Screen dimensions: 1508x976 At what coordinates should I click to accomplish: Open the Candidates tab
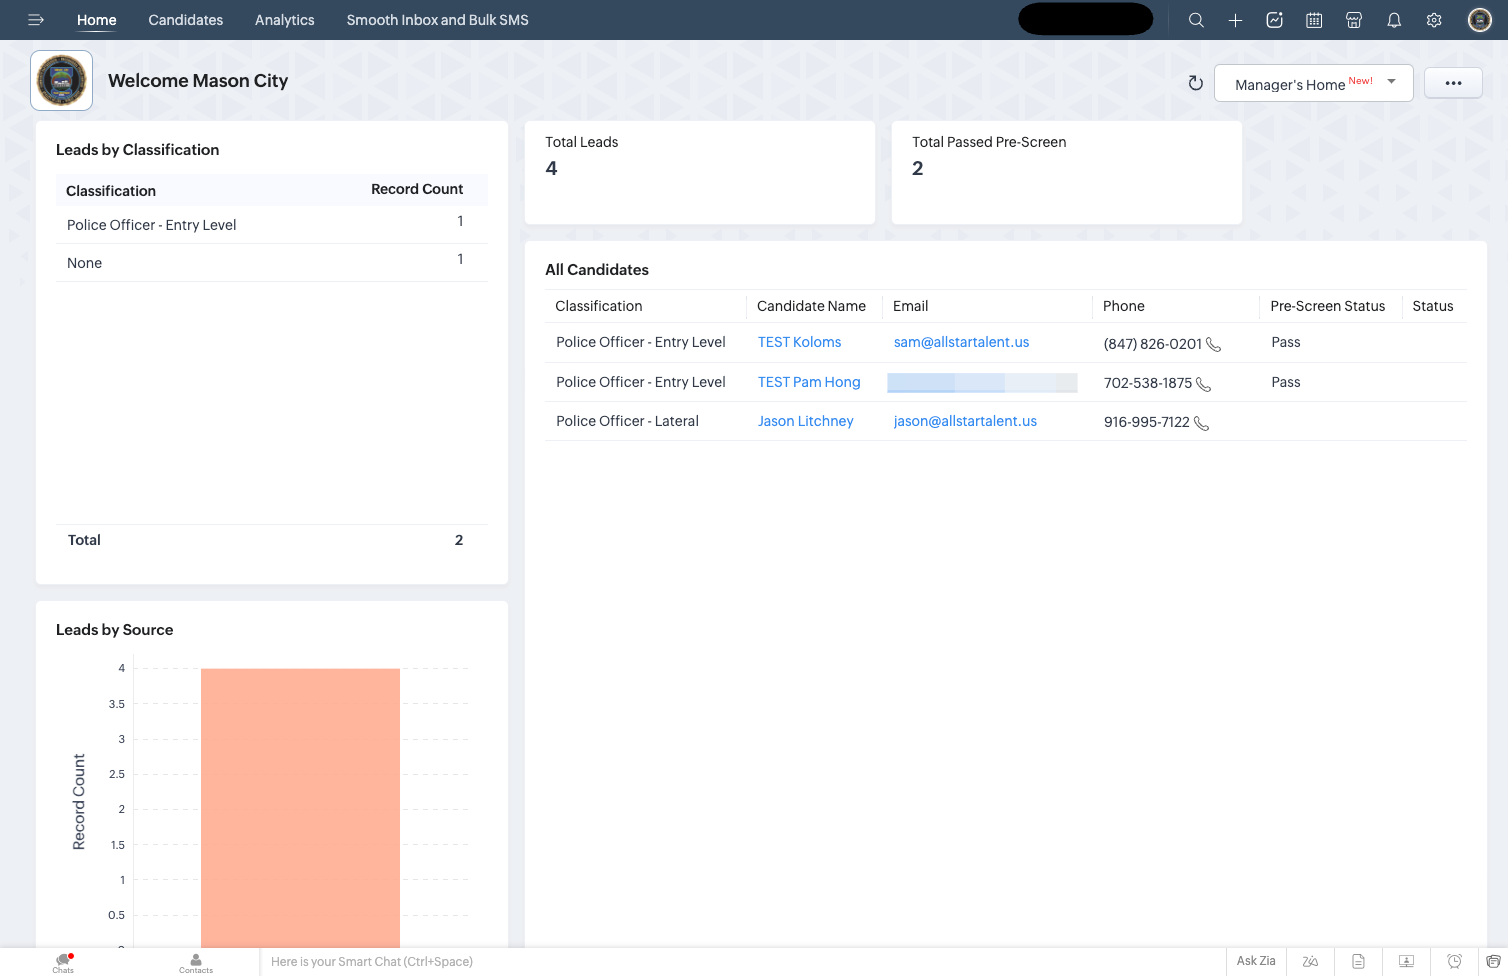point(186,20)
